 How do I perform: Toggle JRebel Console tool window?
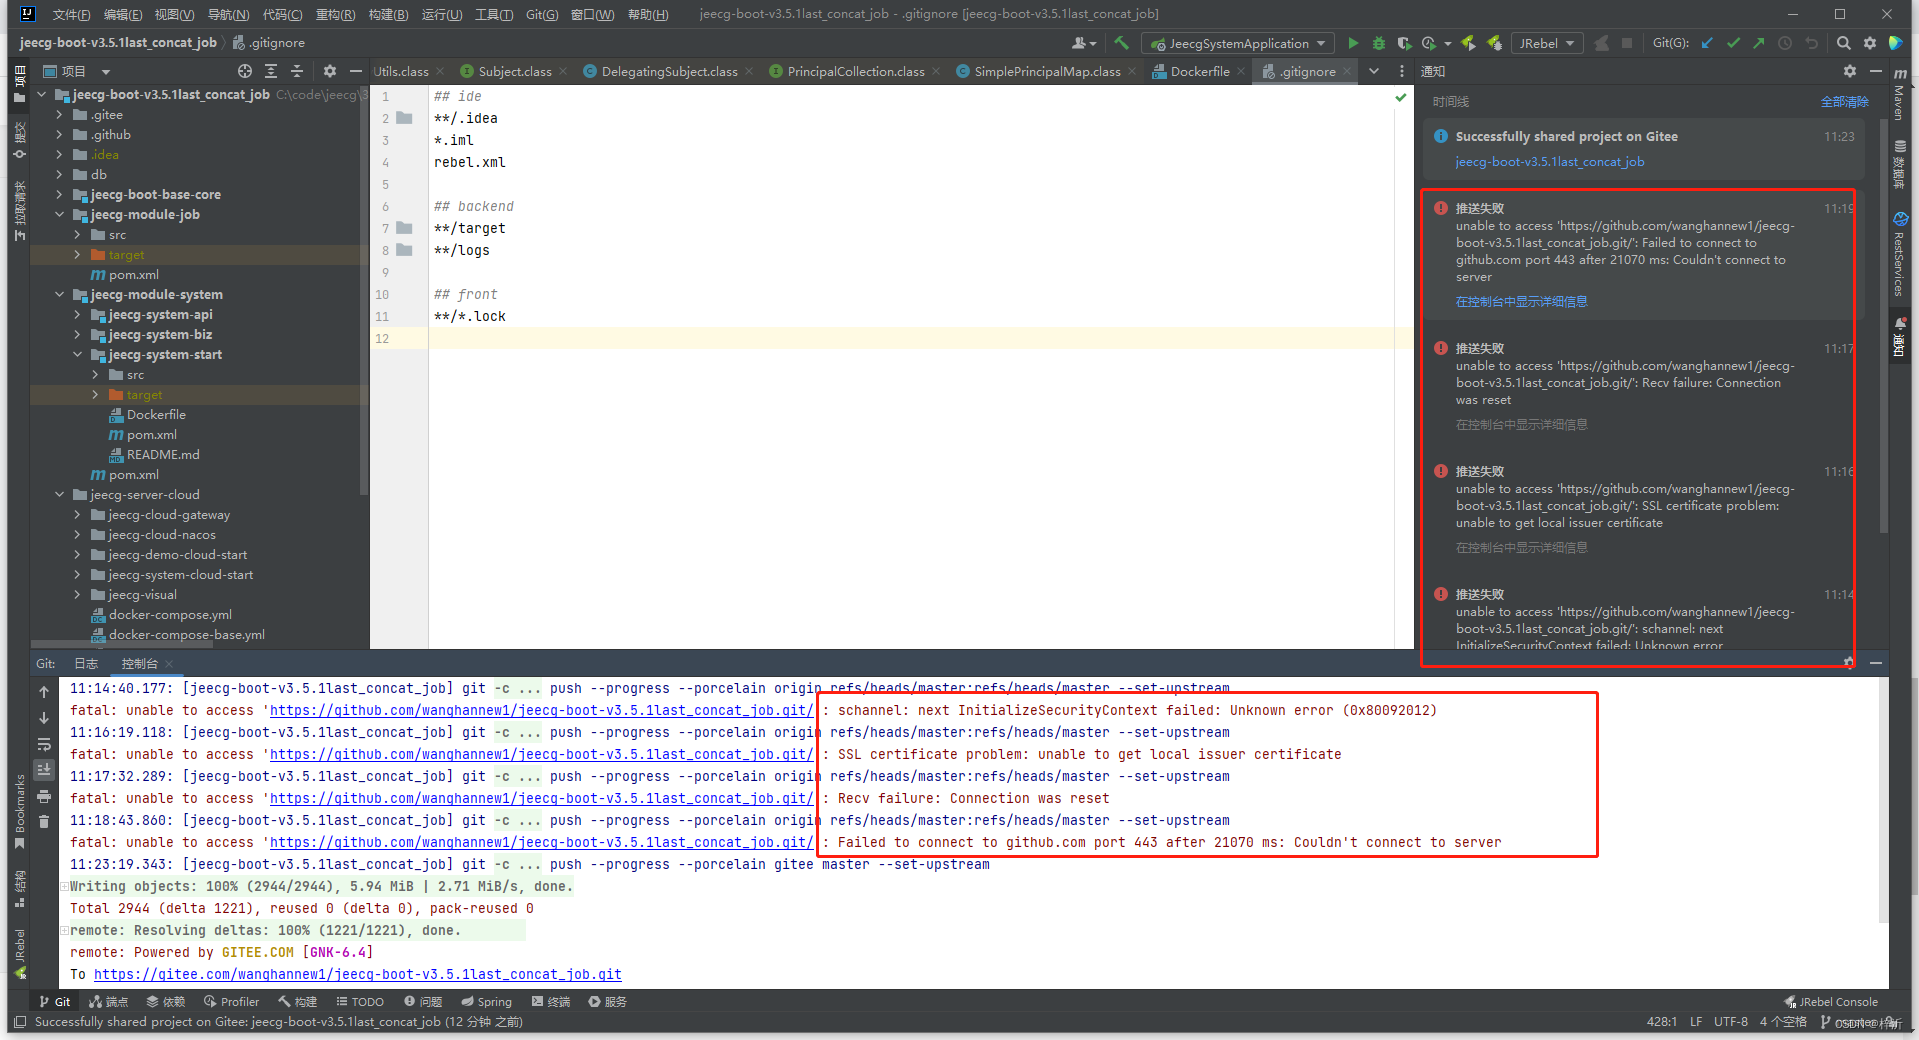point(1831,1001)
